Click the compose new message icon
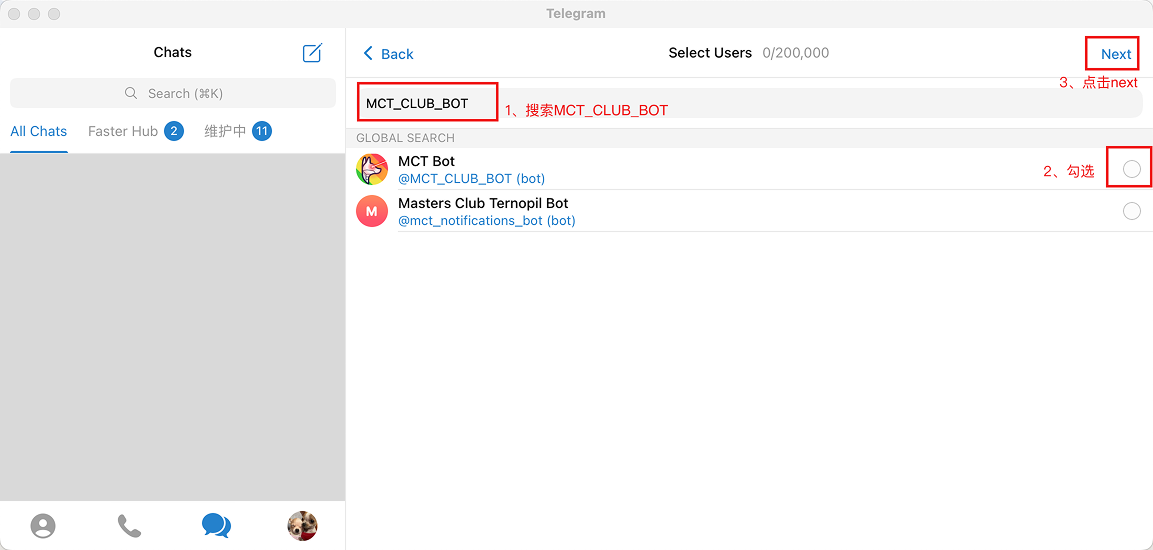Screen dimensions: 1153x550 point(313,53)
